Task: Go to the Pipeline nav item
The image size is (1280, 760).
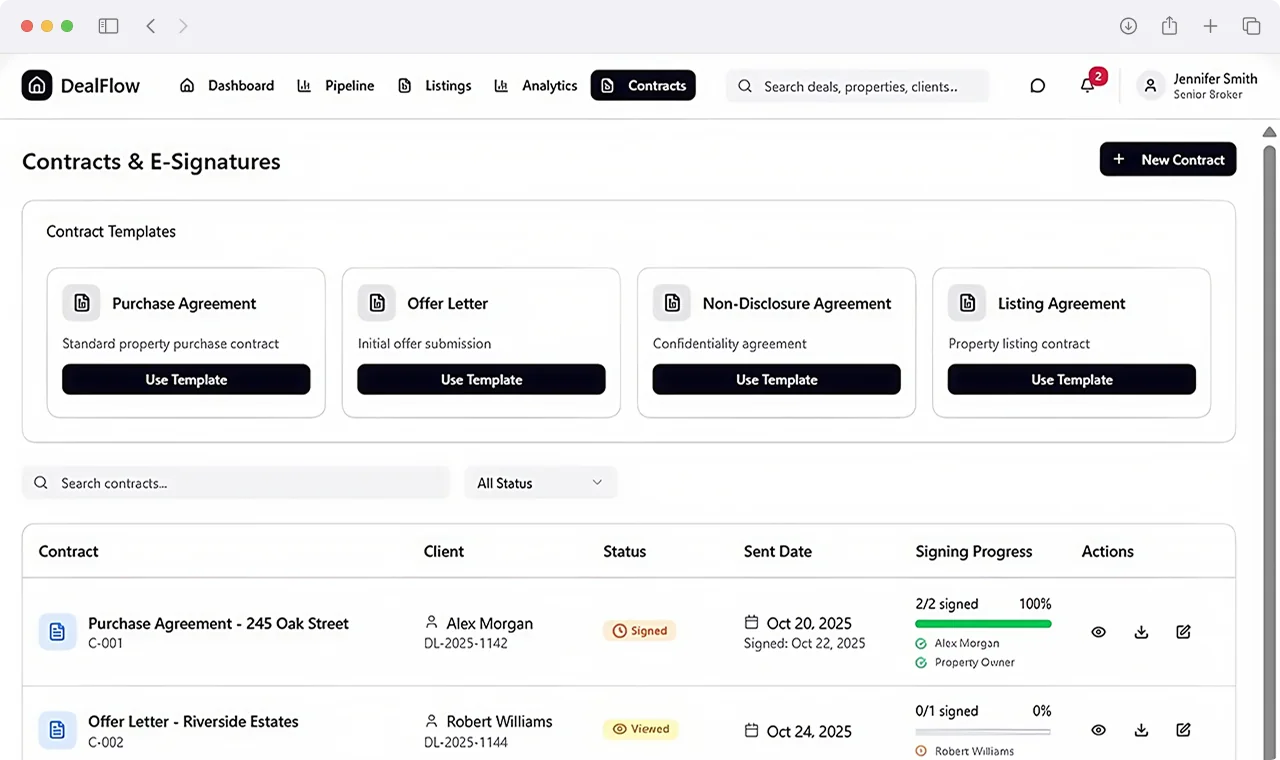Action: point(336,86)
